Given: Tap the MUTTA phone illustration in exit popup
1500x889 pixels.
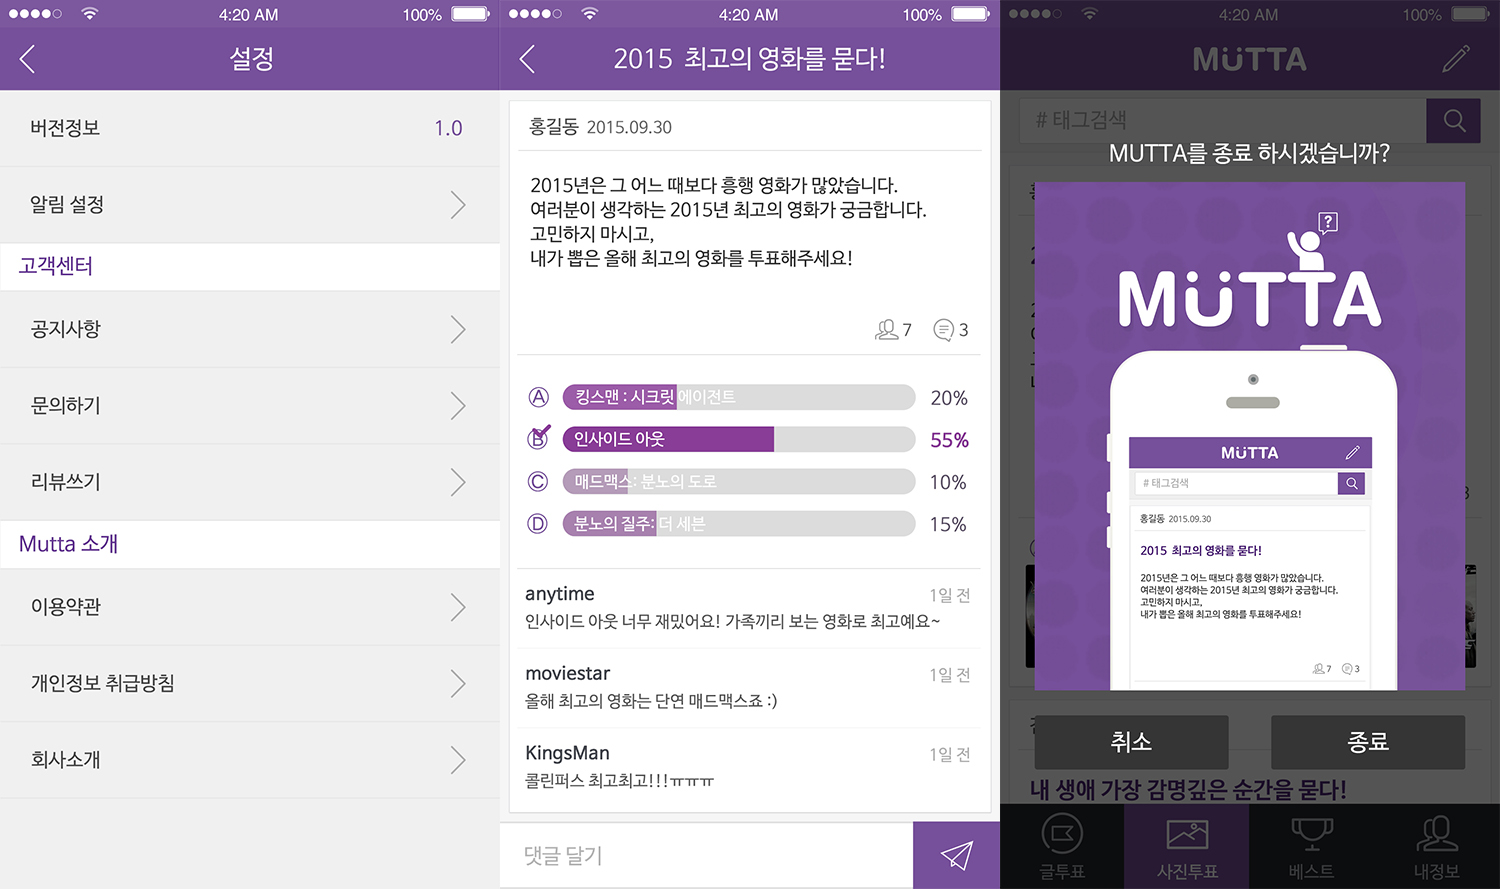Looking at the screenshot, I should [1250, 436].
